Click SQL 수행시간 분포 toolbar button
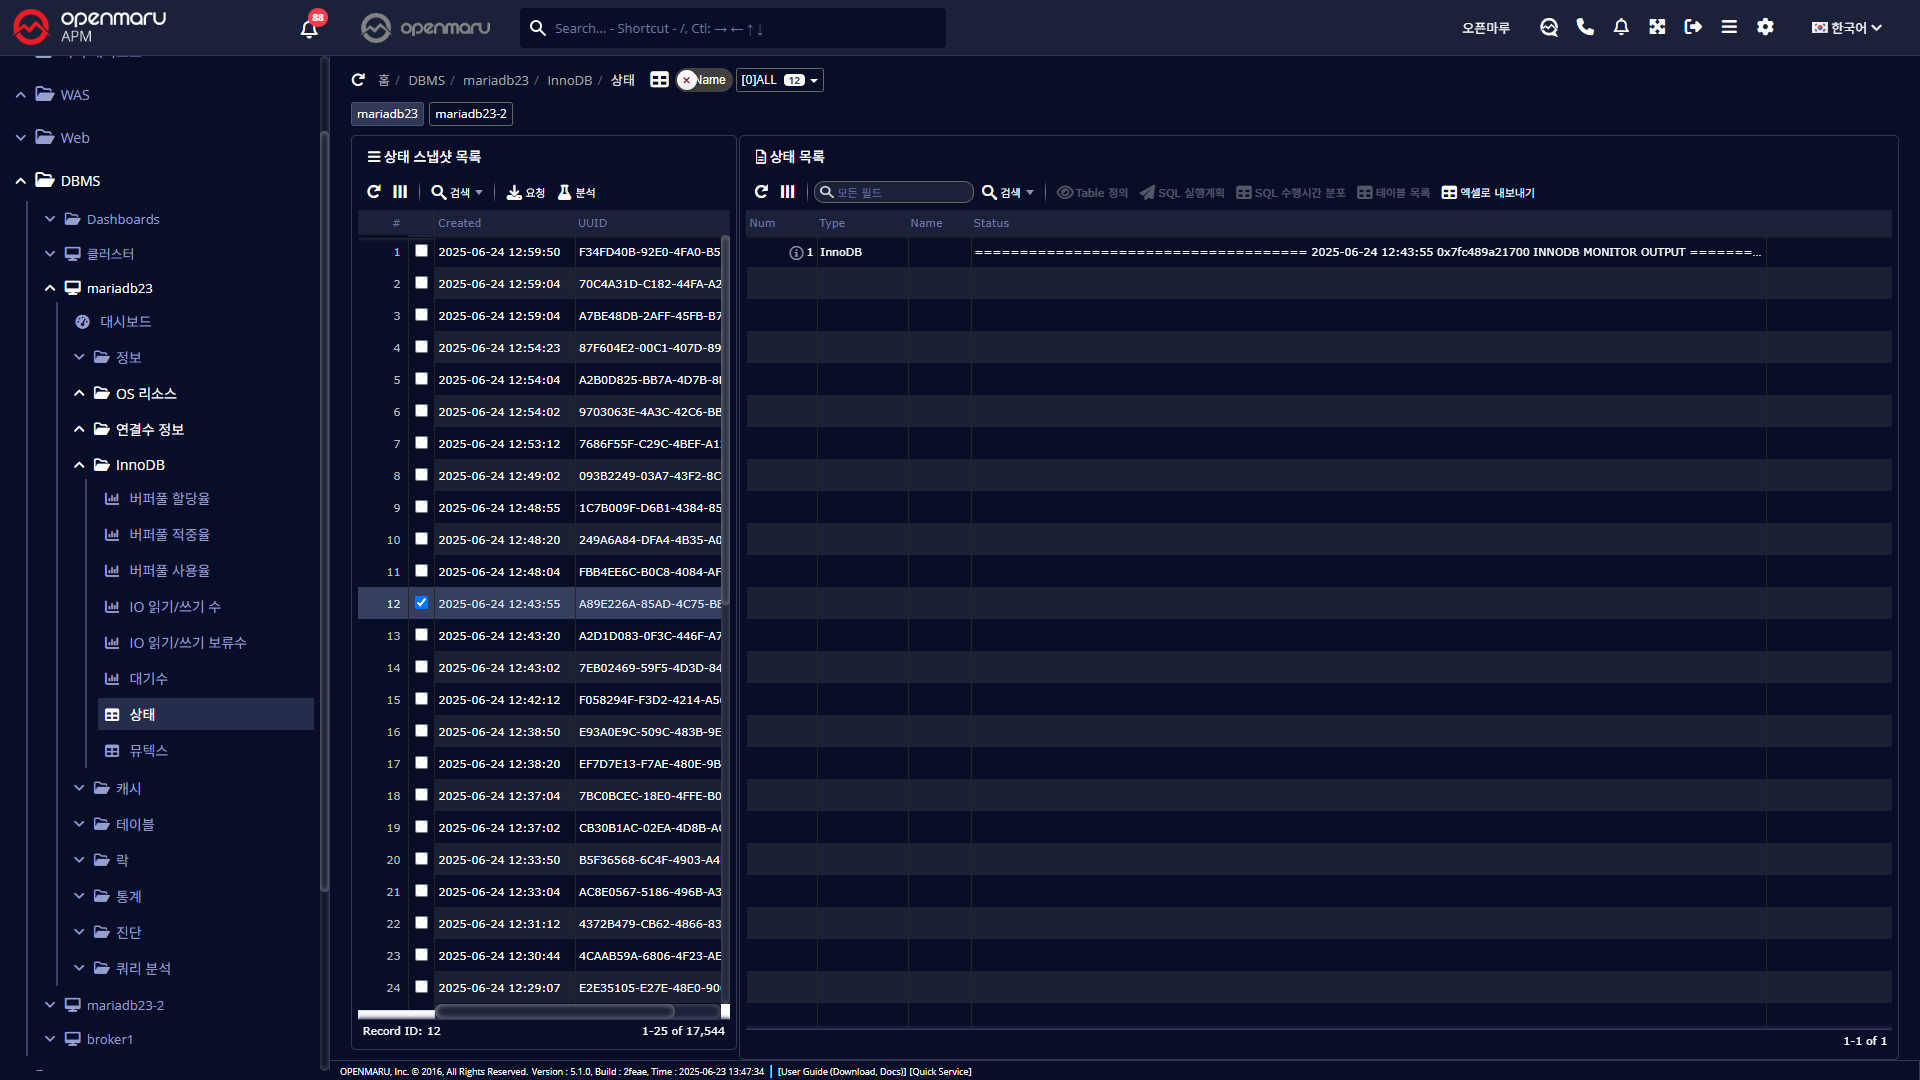 pos(1291,193)
